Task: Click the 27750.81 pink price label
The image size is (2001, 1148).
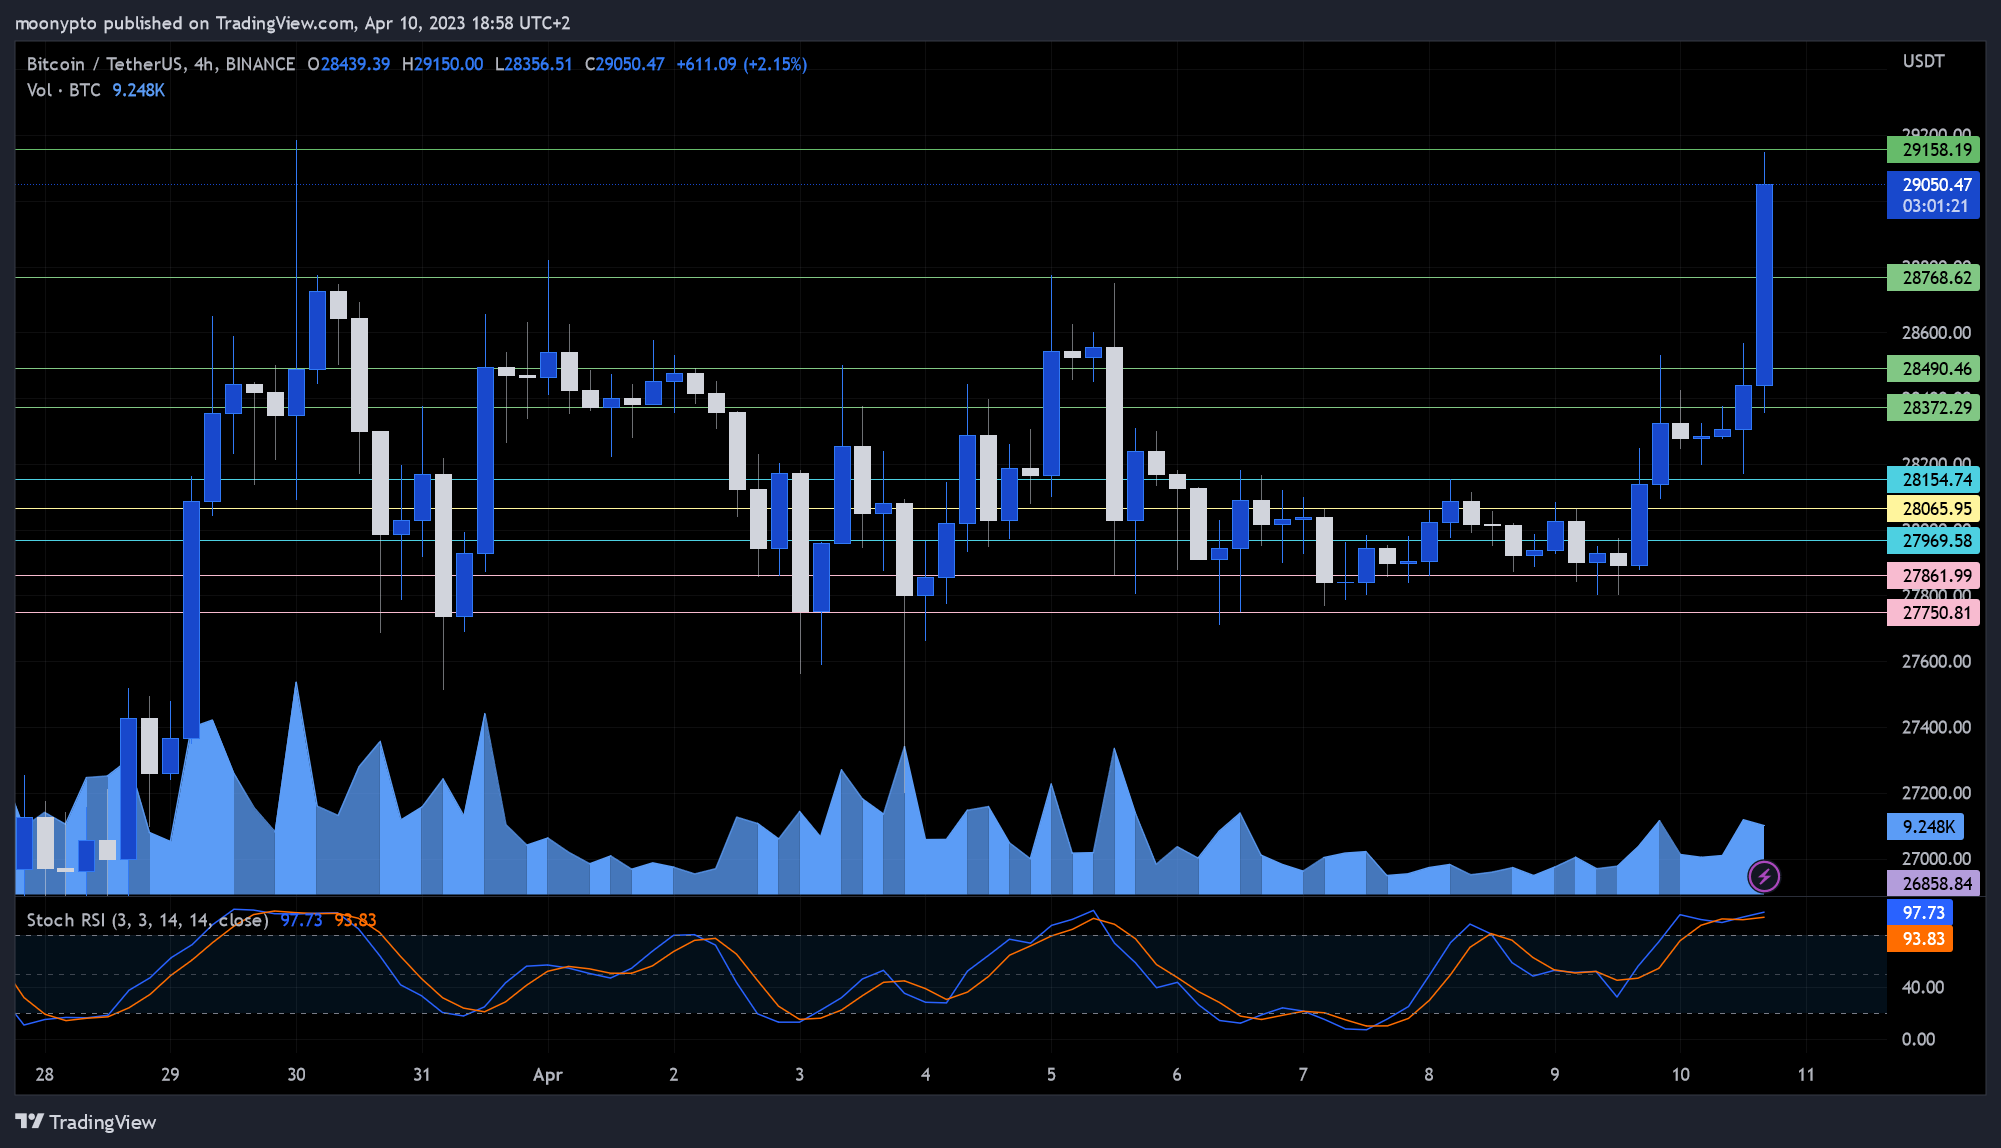Action: click(1933, 613)
